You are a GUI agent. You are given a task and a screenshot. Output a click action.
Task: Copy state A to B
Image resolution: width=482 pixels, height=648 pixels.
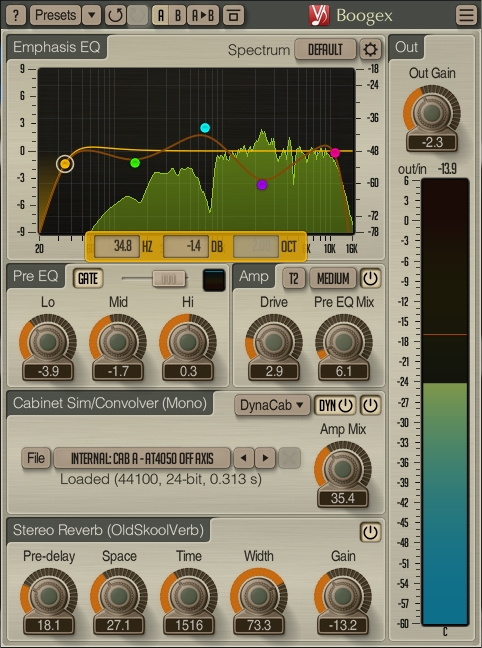[x=203, y=15]
